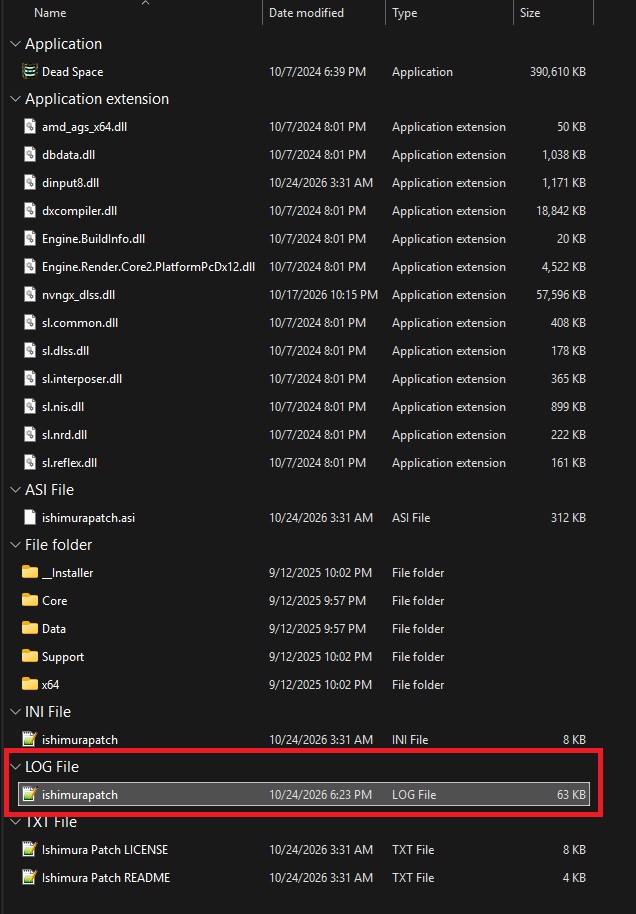Click the amd_ags_x64.dll file icon
636x914 pixels.
pos(30,126)
